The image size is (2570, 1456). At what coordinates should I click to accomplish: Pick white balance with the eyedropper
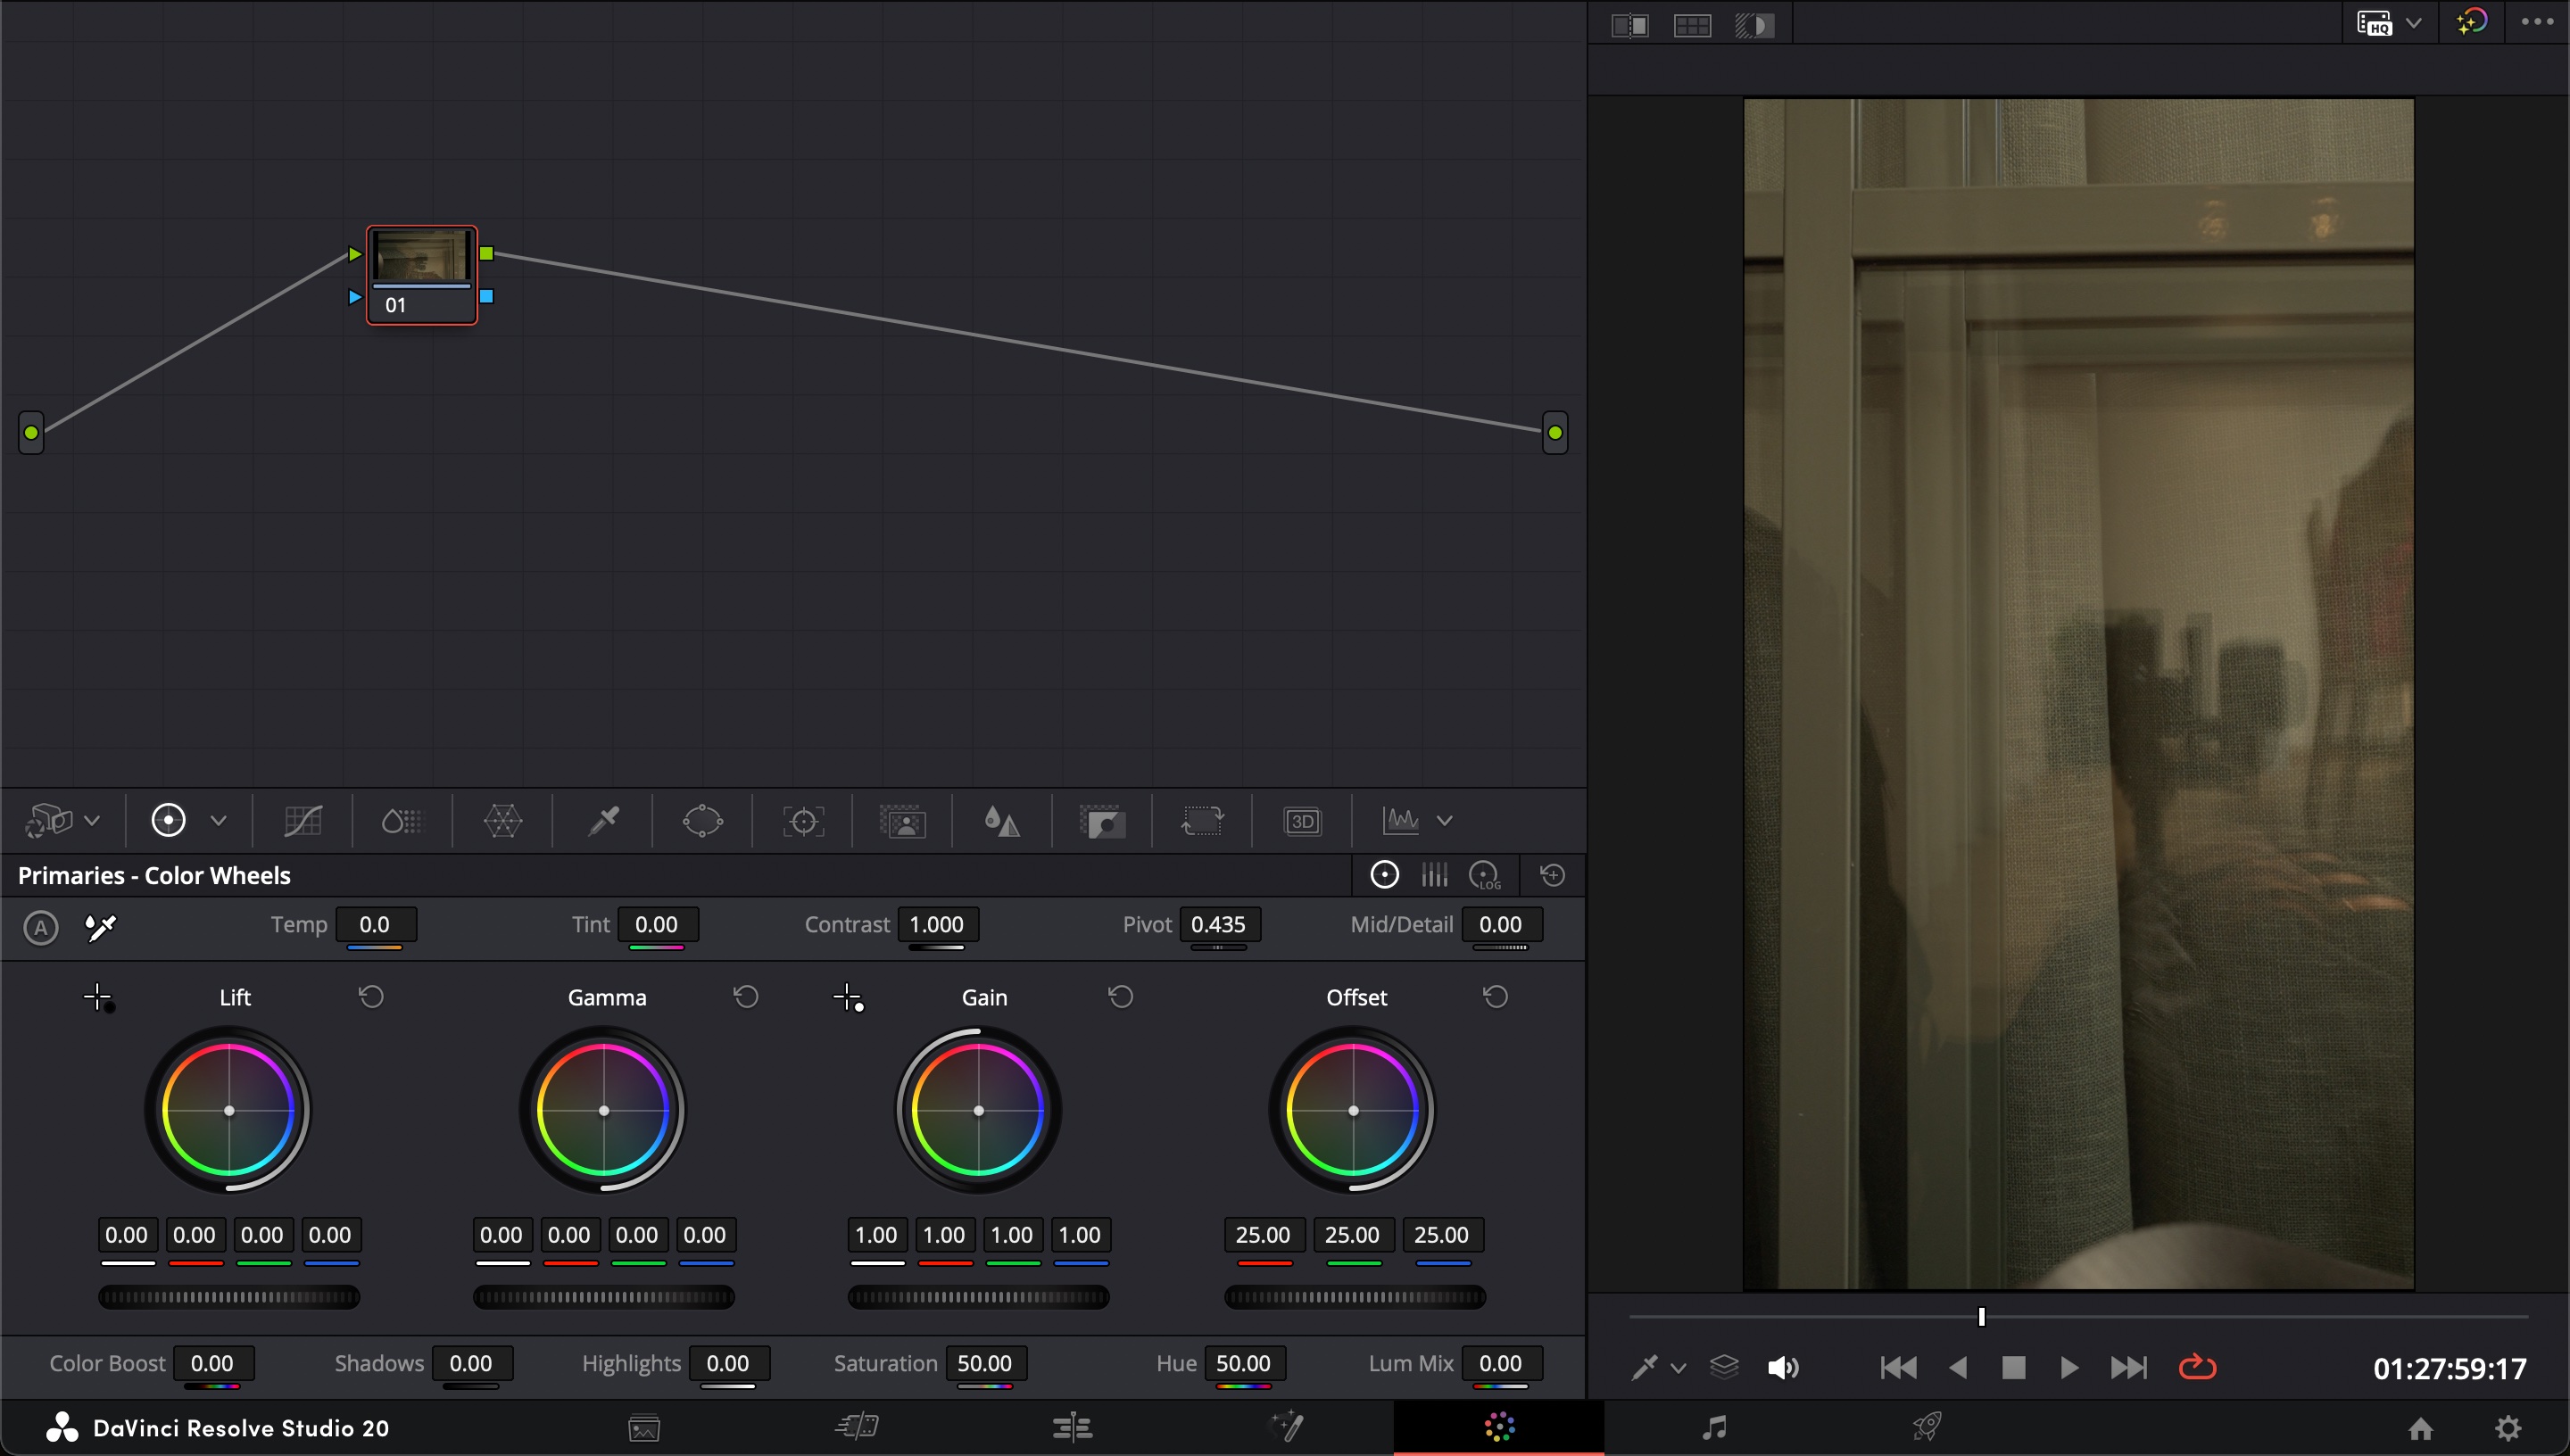[x=101, y=927]
